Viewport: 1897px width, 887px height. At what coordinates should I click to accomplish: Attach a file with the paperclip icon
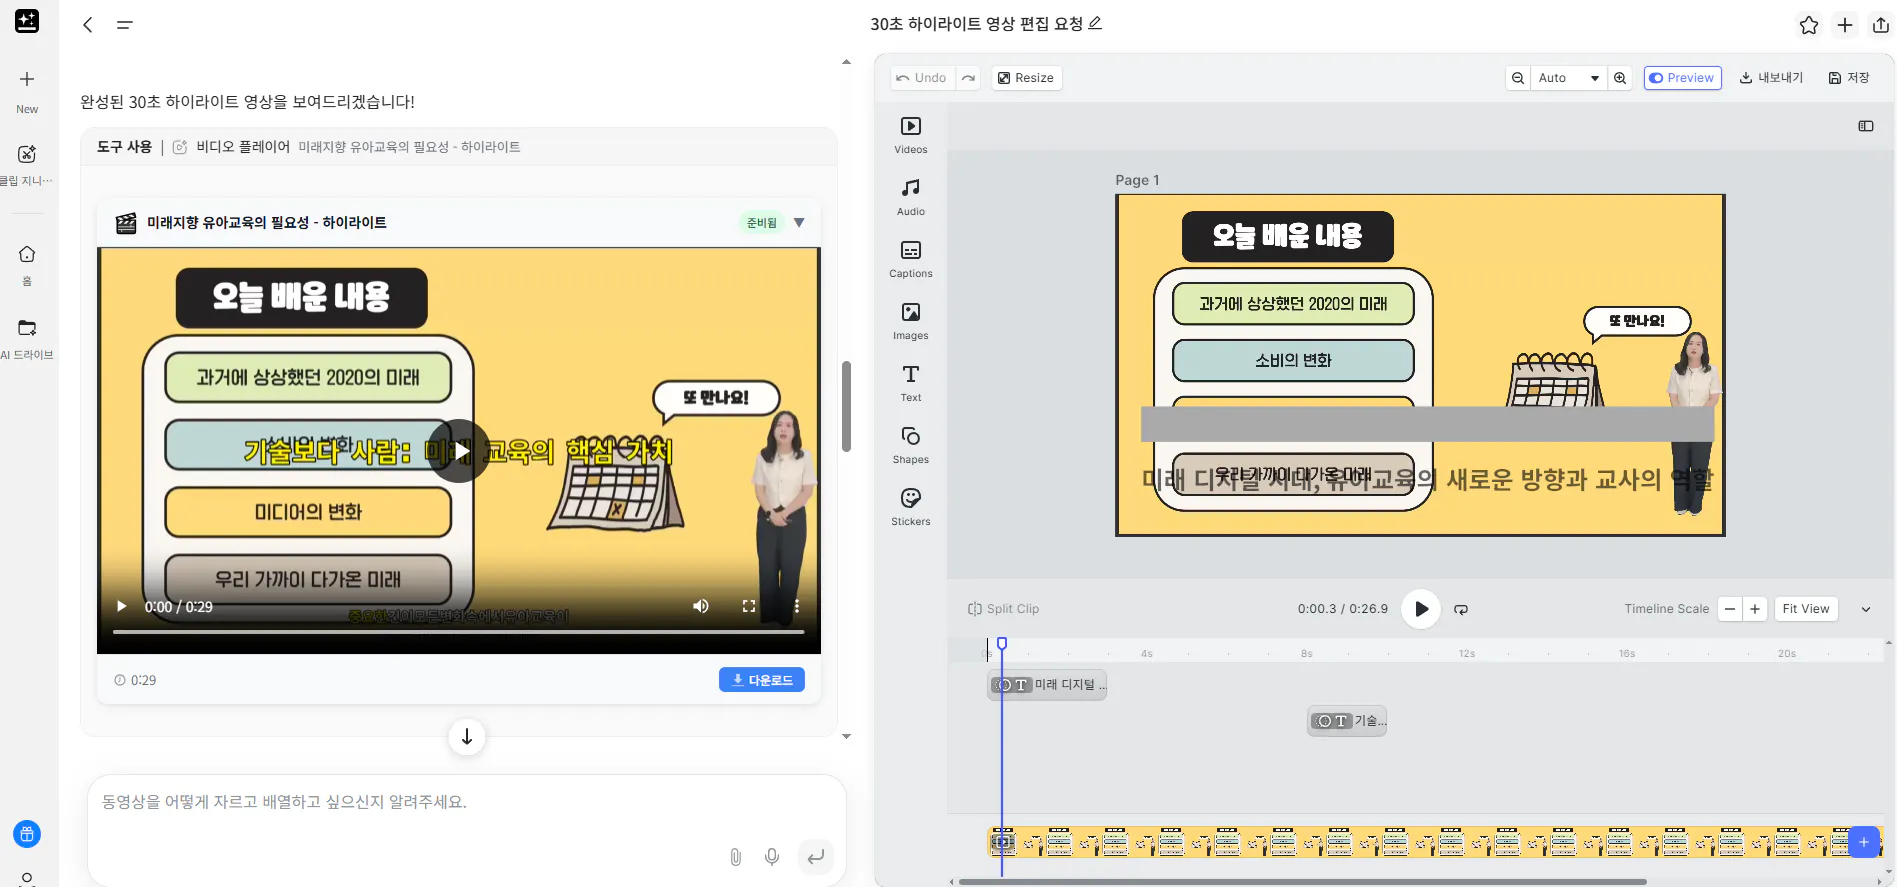(735, 857)
